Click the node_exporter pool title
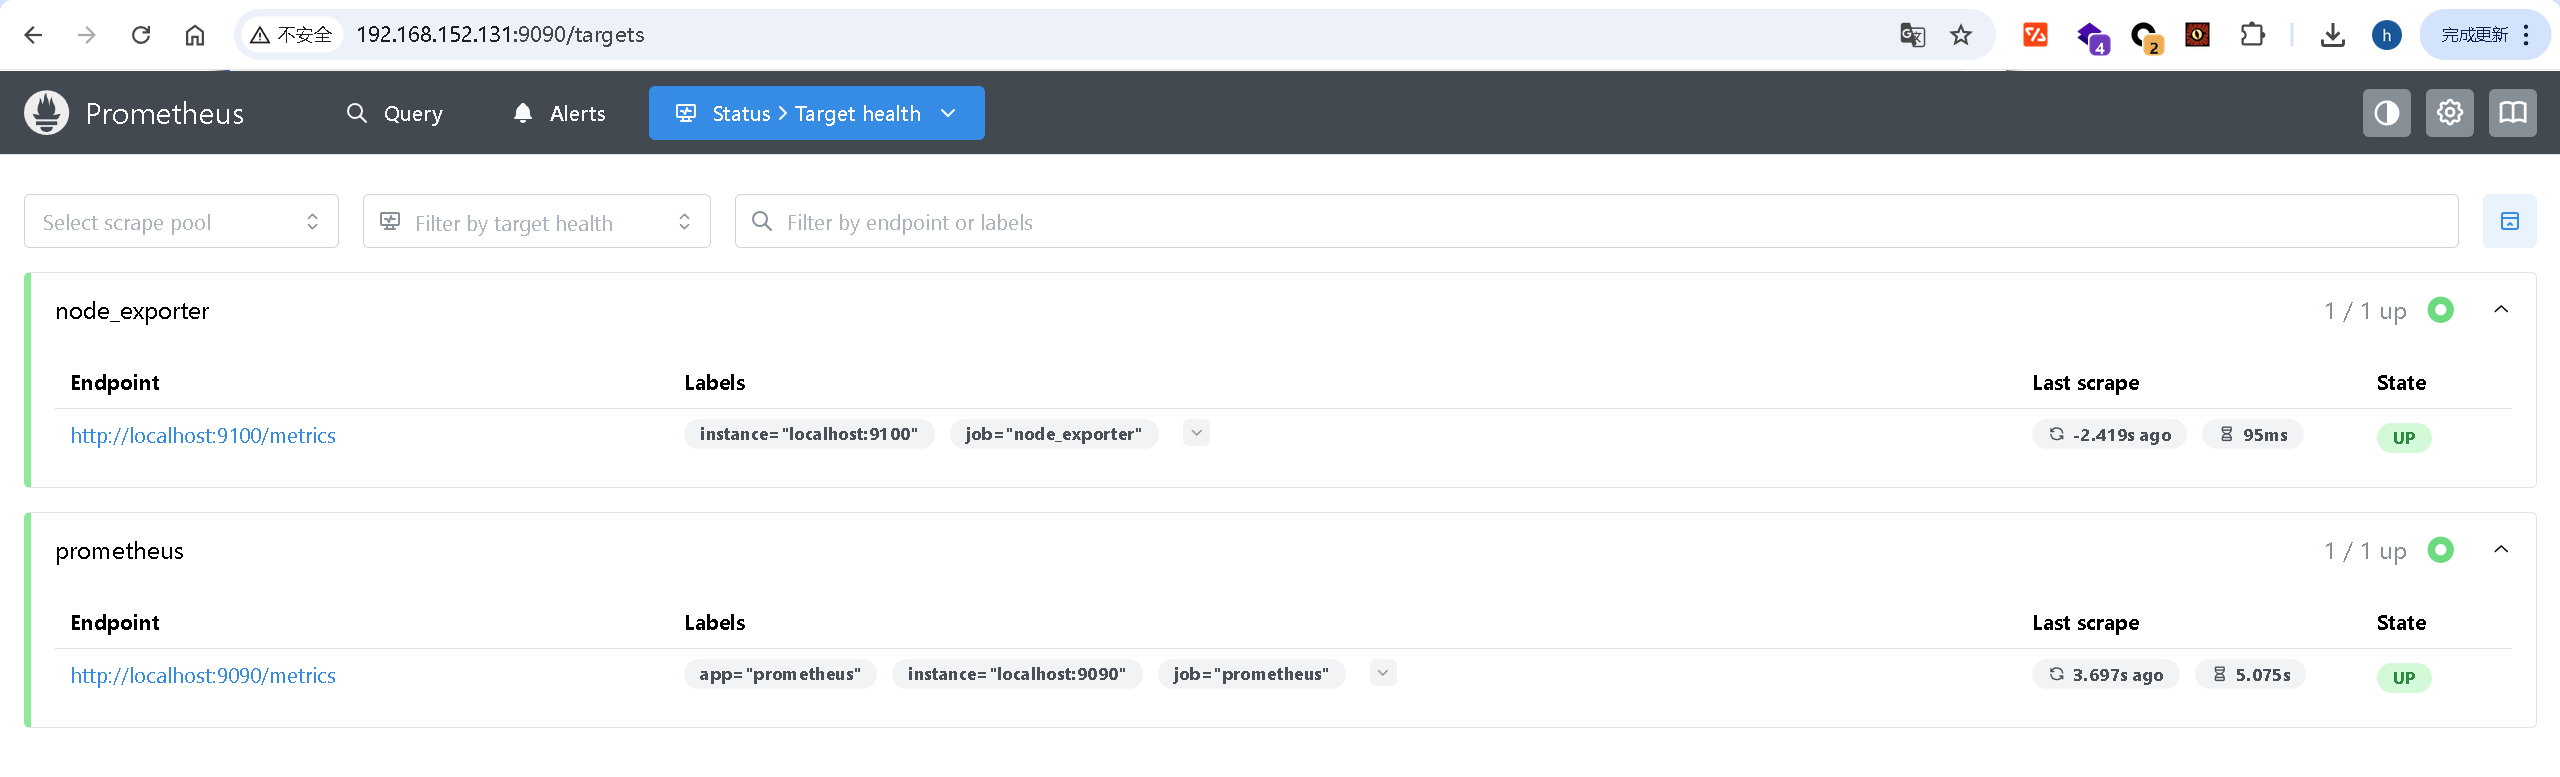This screenshot has width=2560, height=777. tap(132, 311)
